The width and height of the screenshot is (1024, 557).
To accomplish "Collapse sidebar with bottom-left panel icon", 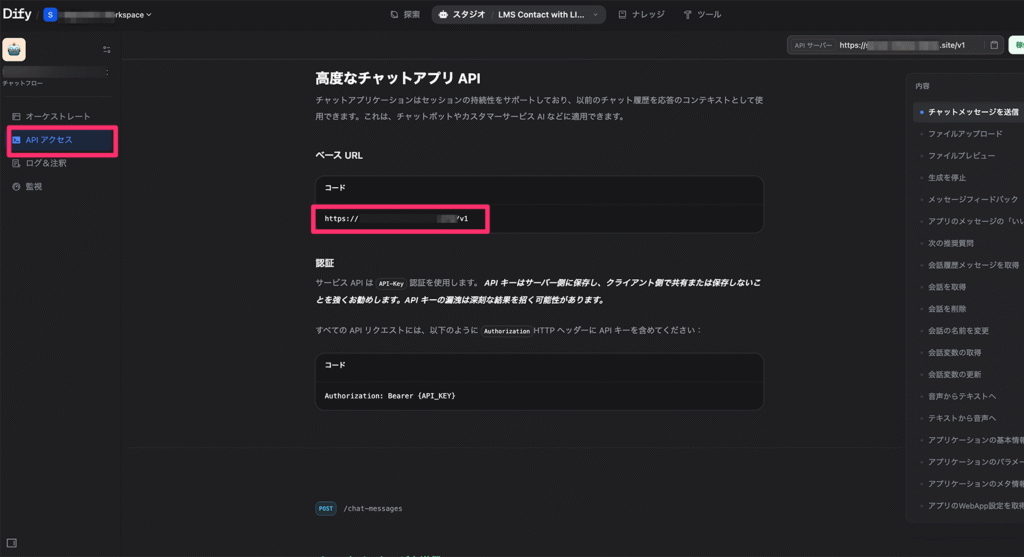I will point(12,543).
